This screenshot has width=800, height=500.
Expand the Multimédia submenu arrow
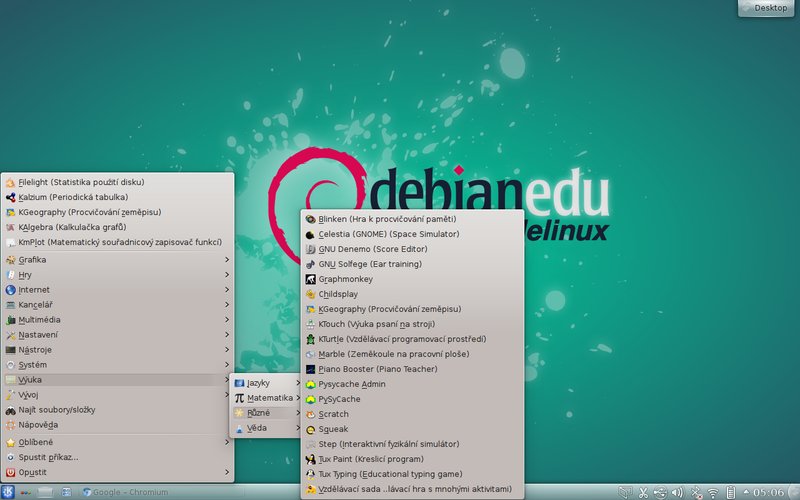click(227, 320)
